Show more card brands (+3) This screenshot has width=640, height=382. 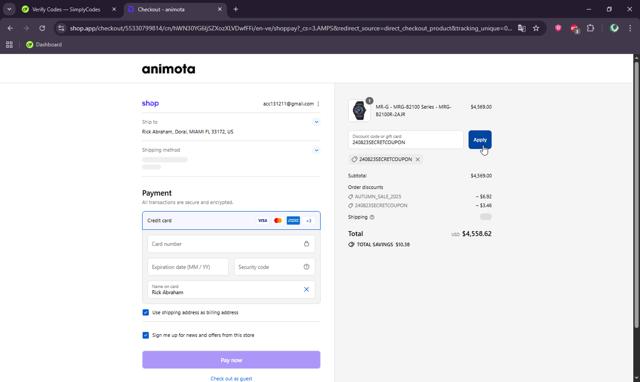click(x=309, y=220)
